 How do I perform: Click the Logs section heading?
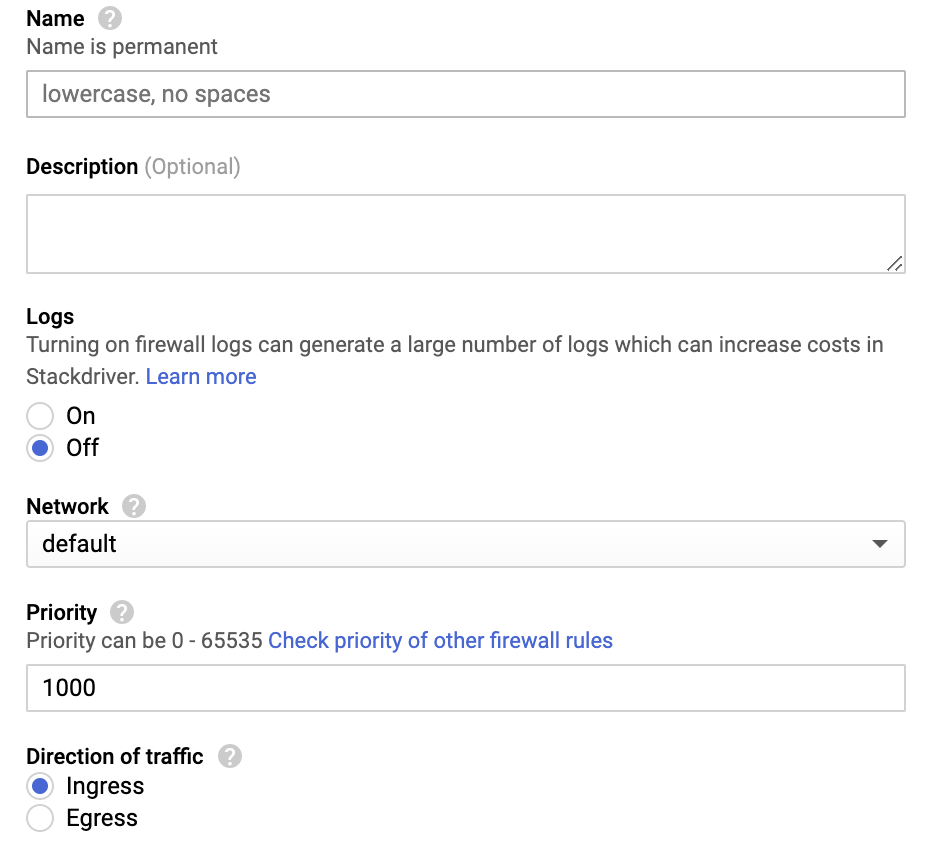pos(50,317)
